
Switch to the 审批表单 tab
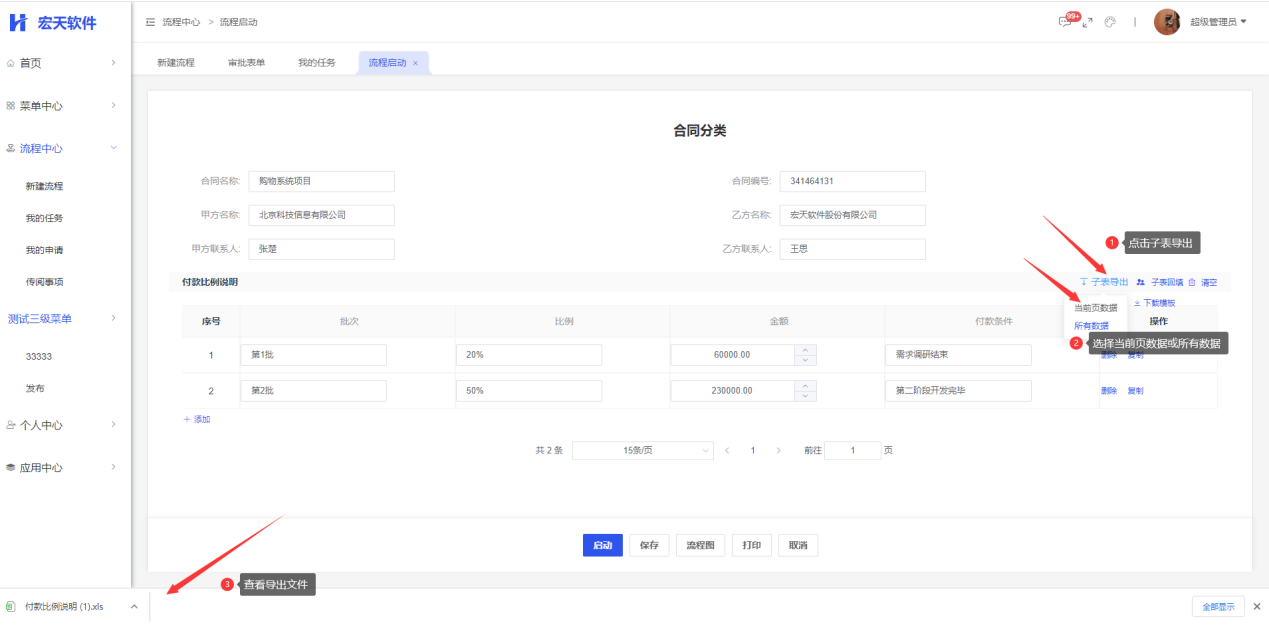[246, 63]
